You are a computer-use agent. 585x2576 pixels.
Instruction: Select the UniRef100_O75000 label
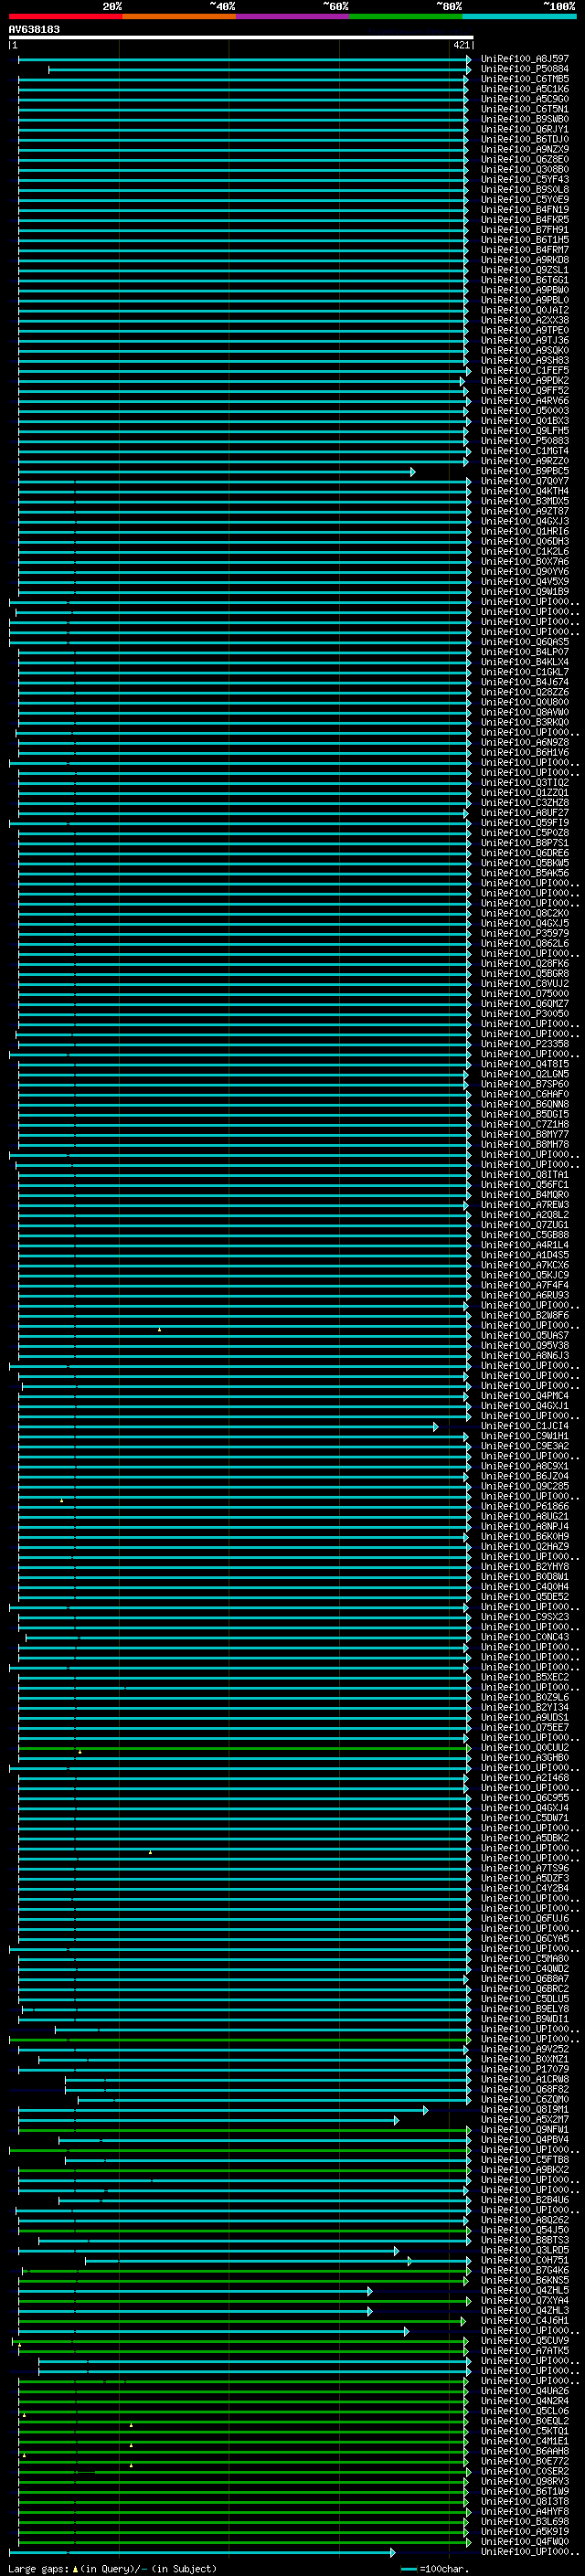(x=524, y=994)
